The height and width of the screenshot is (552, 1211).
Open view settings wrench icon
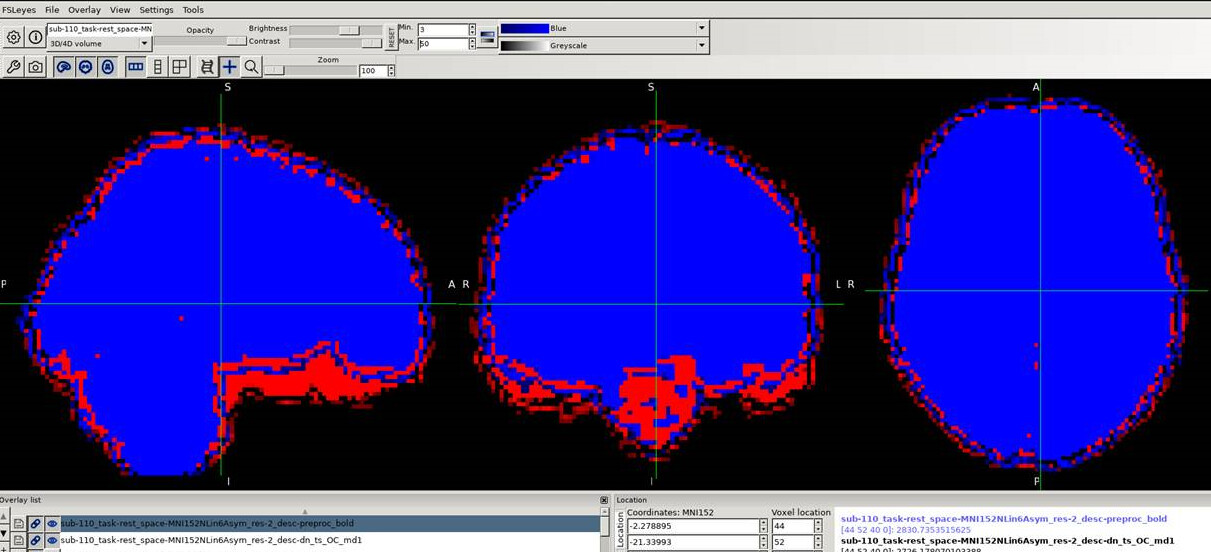point(13,67)
